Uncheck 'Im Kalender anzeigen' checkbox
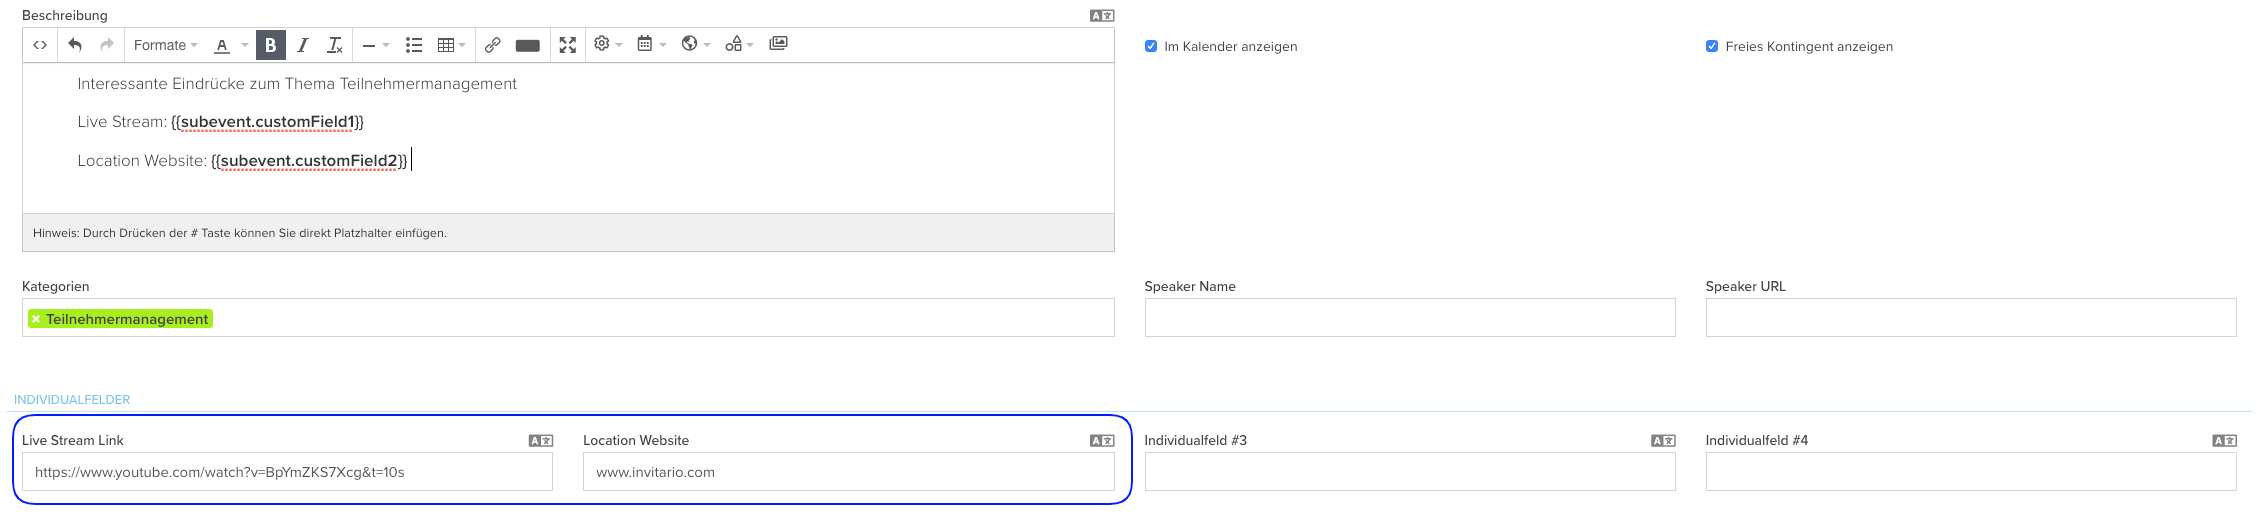The image size is (2261, 518). click(1151, 46)
